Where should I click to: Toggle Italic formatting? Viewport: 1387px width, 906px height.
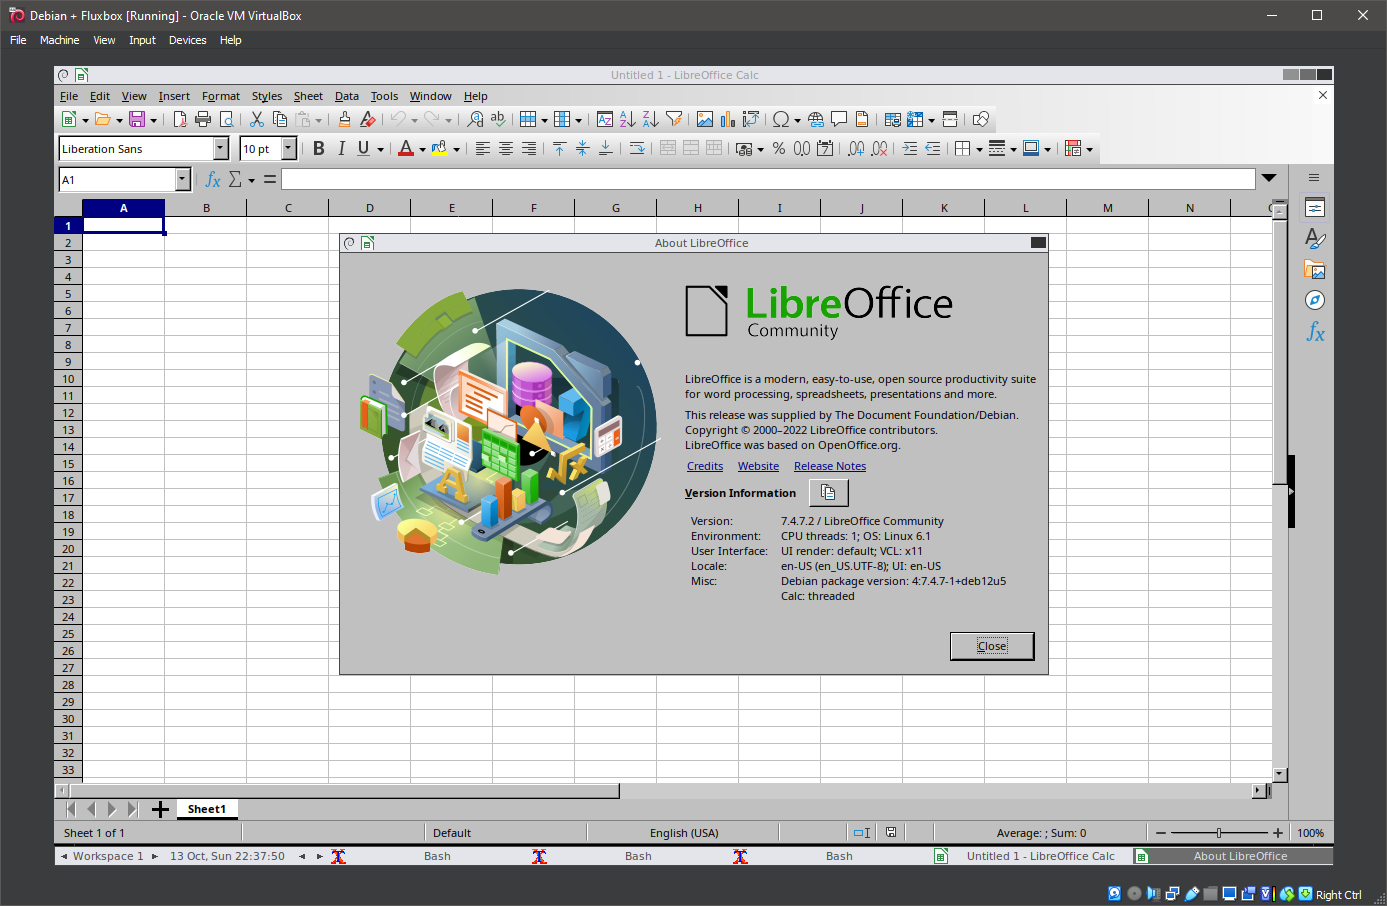point(341,148)
